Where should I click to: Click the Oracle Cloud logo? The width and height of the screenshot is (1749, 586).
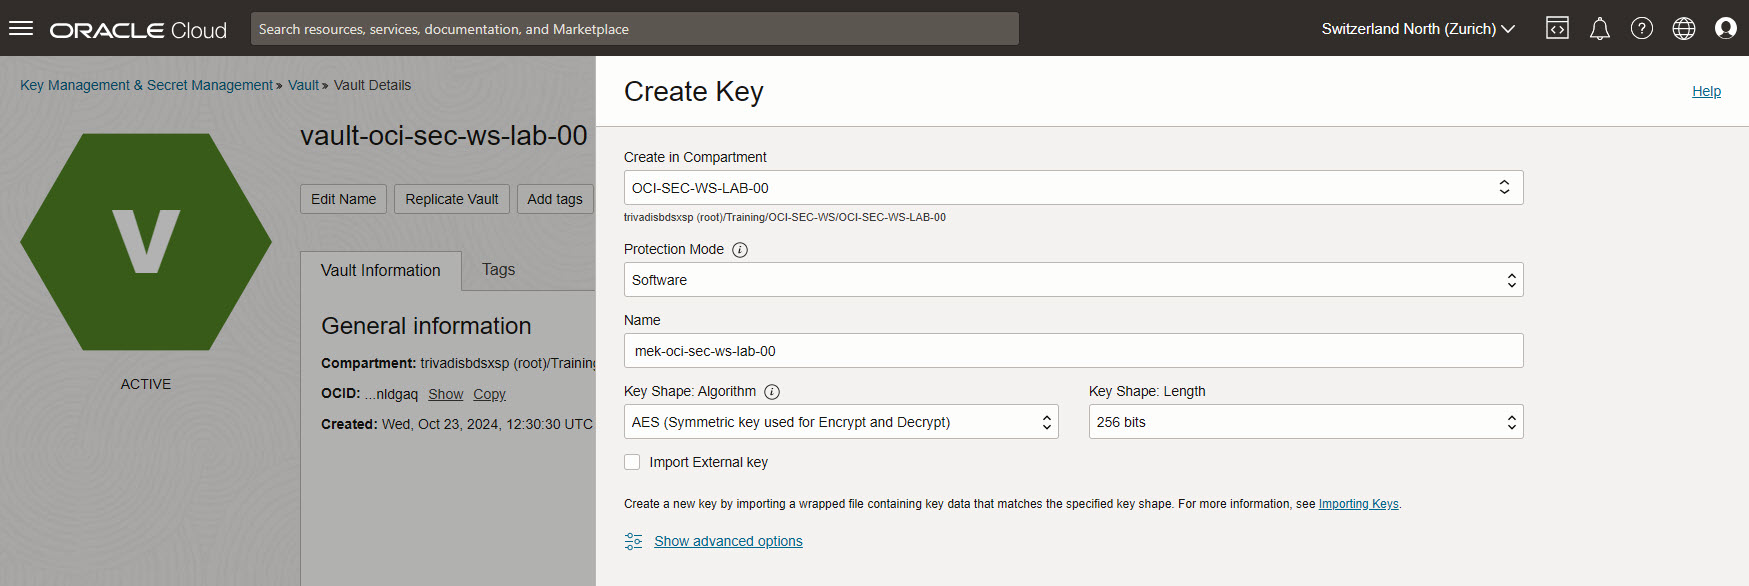click(138, 30)
